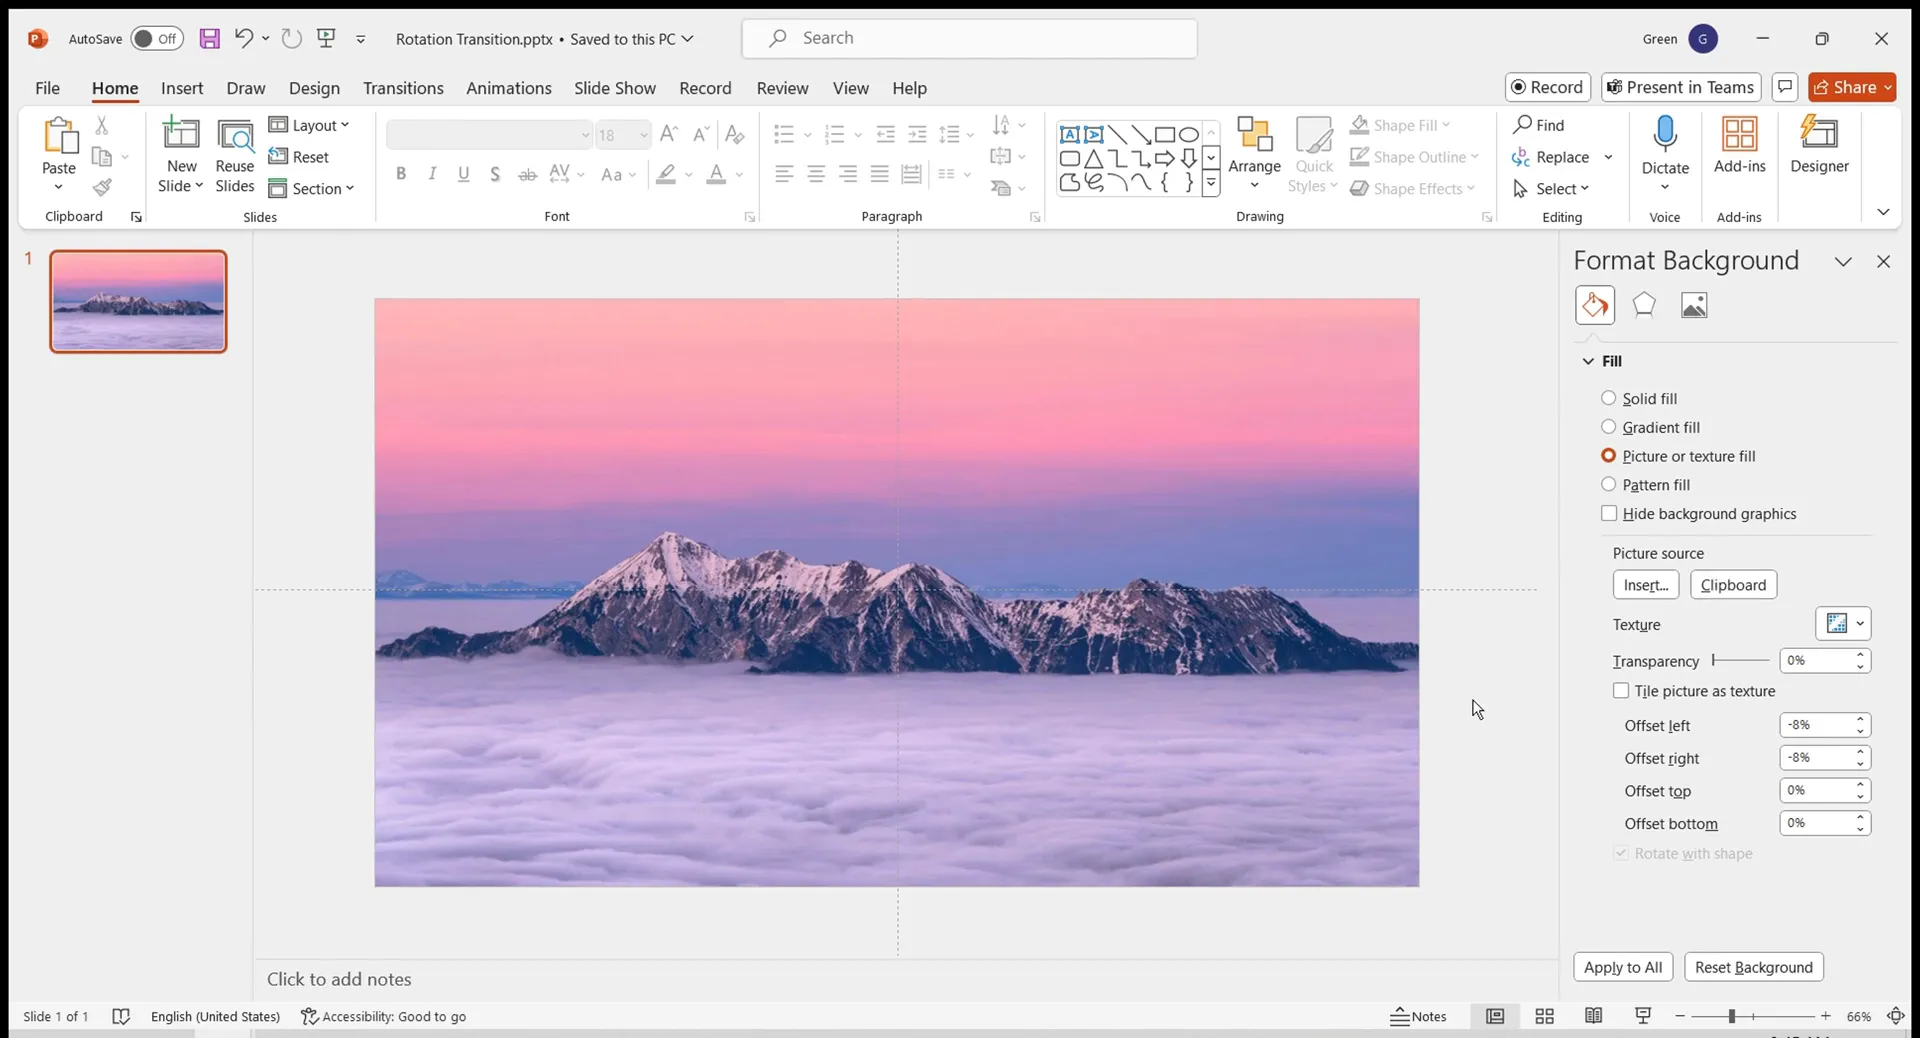Open the Picture tab in Format Background
Viewport: 1920px width, 1038px height.
(x=1694, y=305)
